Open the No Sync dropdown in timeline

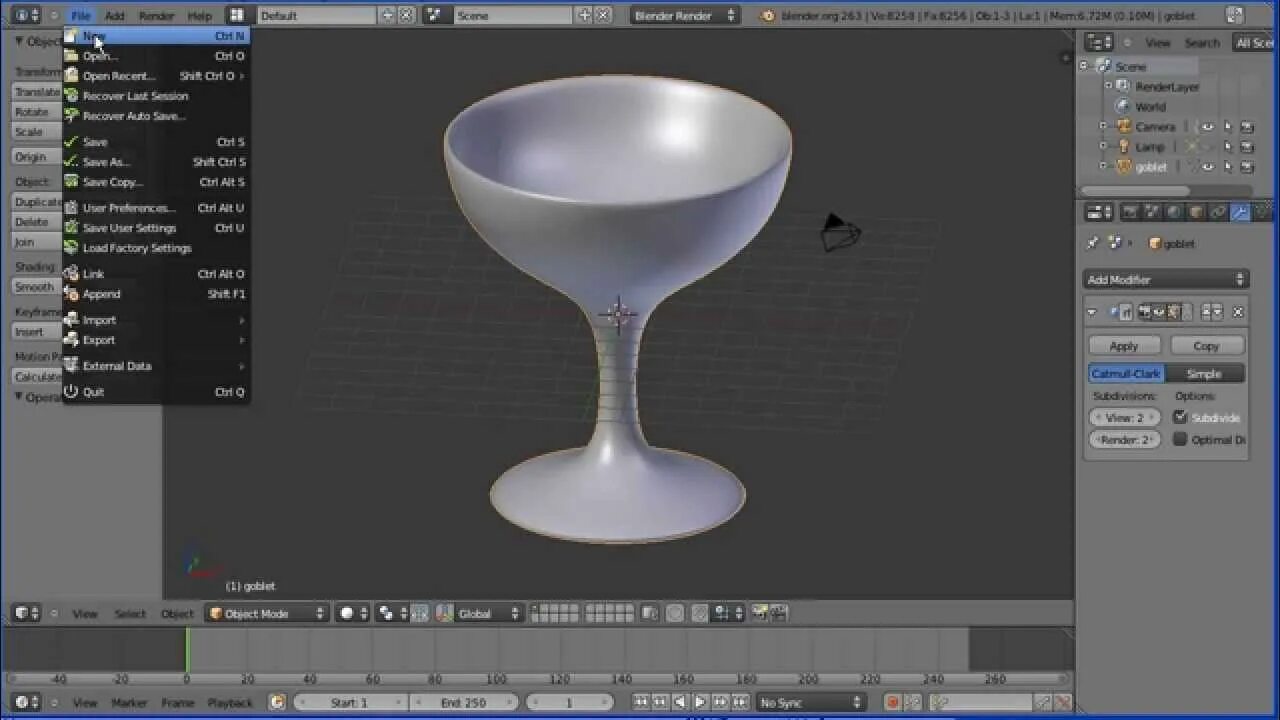click(x=811, y=703)
